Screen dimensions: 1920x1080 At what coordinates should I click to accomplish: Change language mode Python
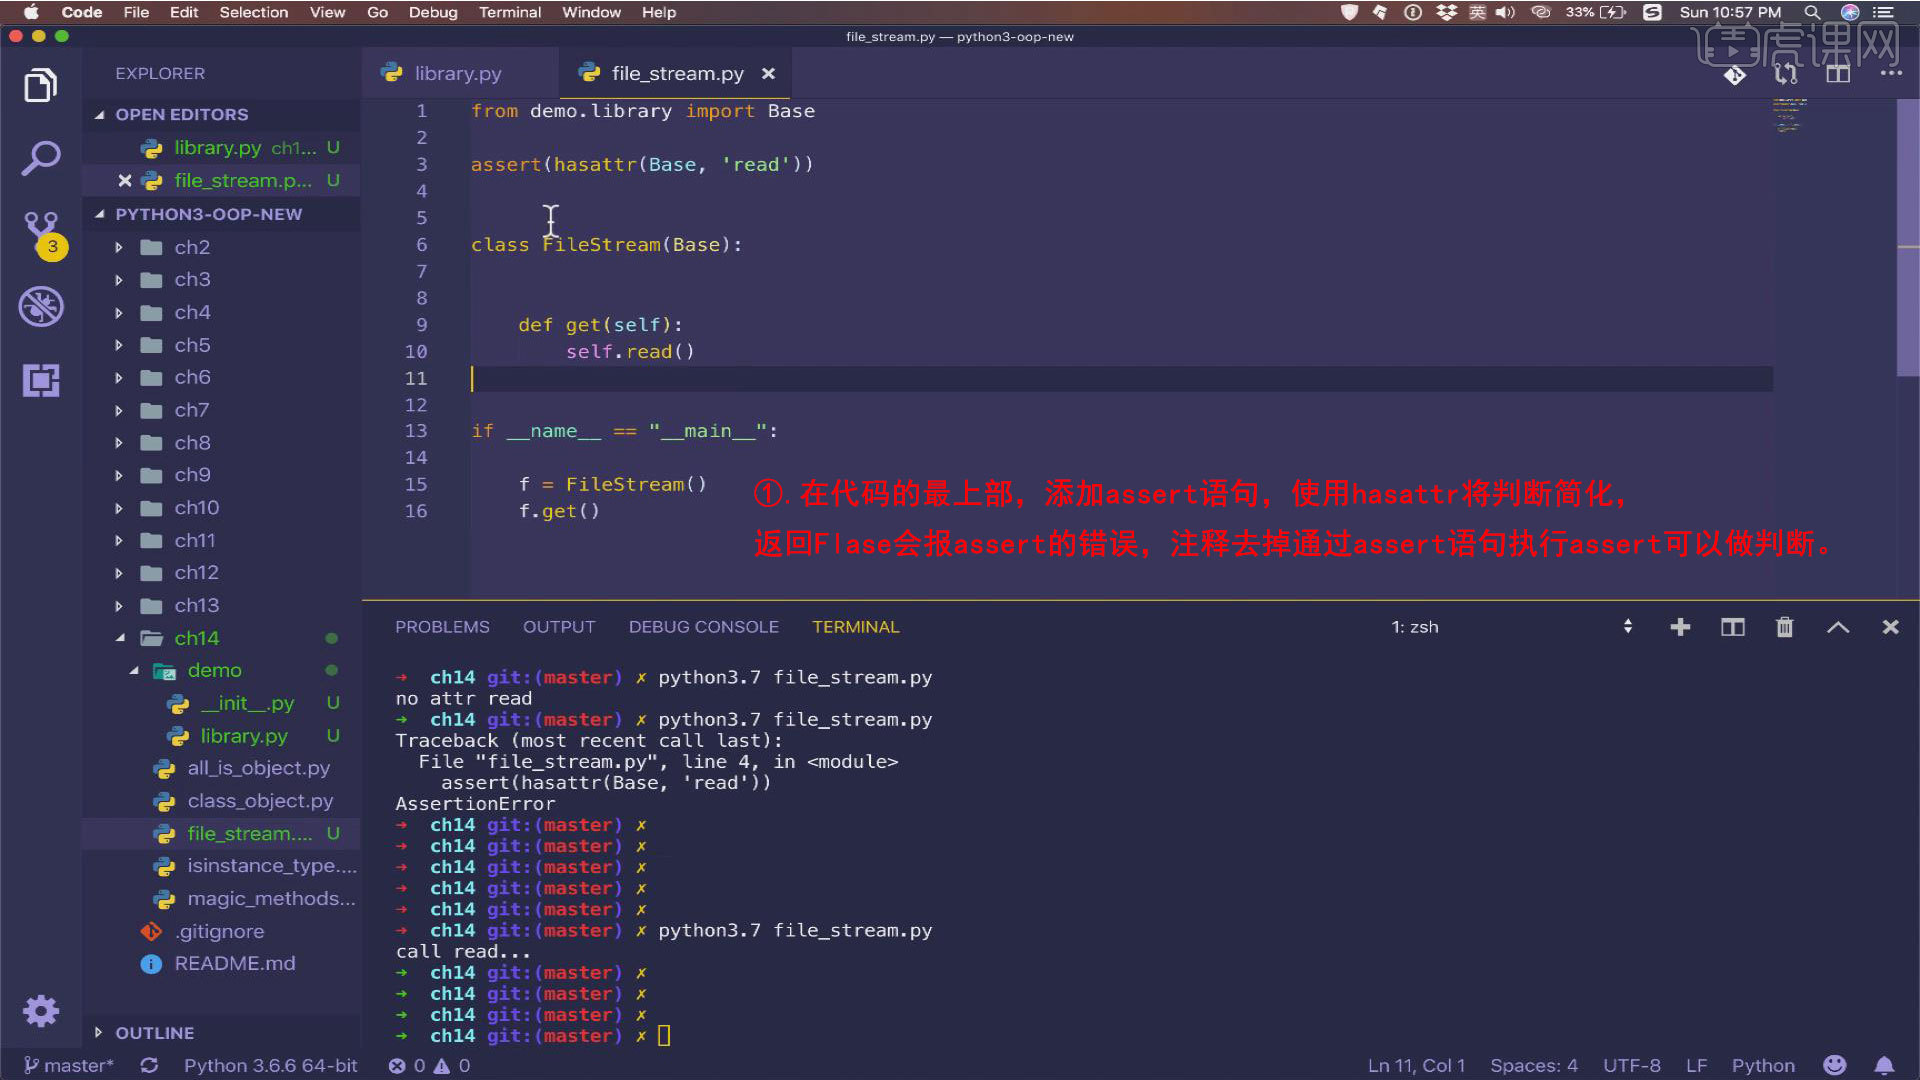[x=1763, y=1066]
